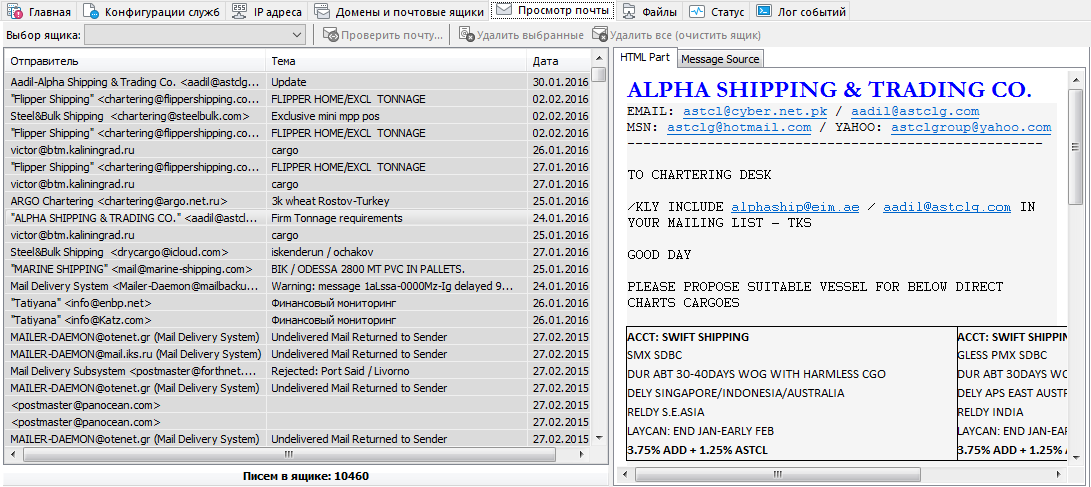Screen dimensions: 1091x487
Task: Click the envelope icon of Просмотр почты
Action: [504, 10]
